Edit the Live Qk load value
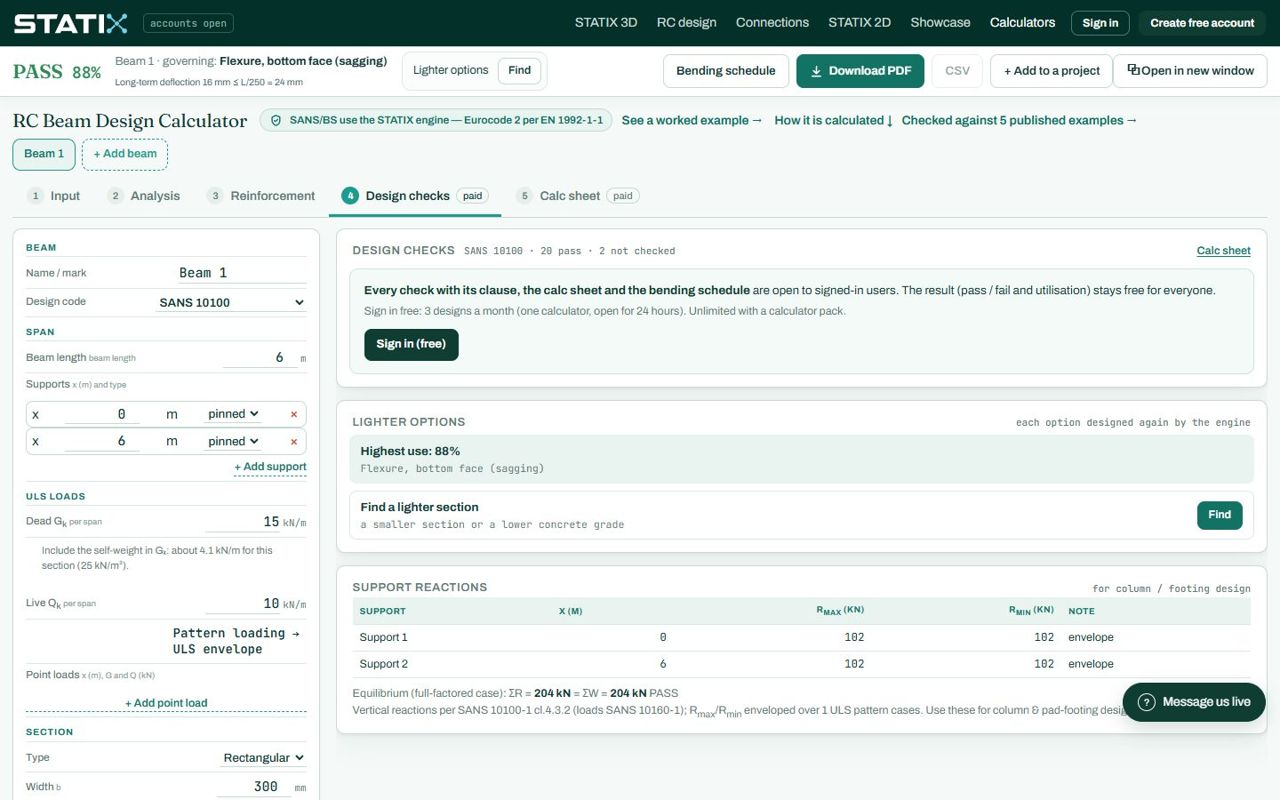Image resolution: width=1280 pixels, height=800 pixels. (x=244, y=603)
